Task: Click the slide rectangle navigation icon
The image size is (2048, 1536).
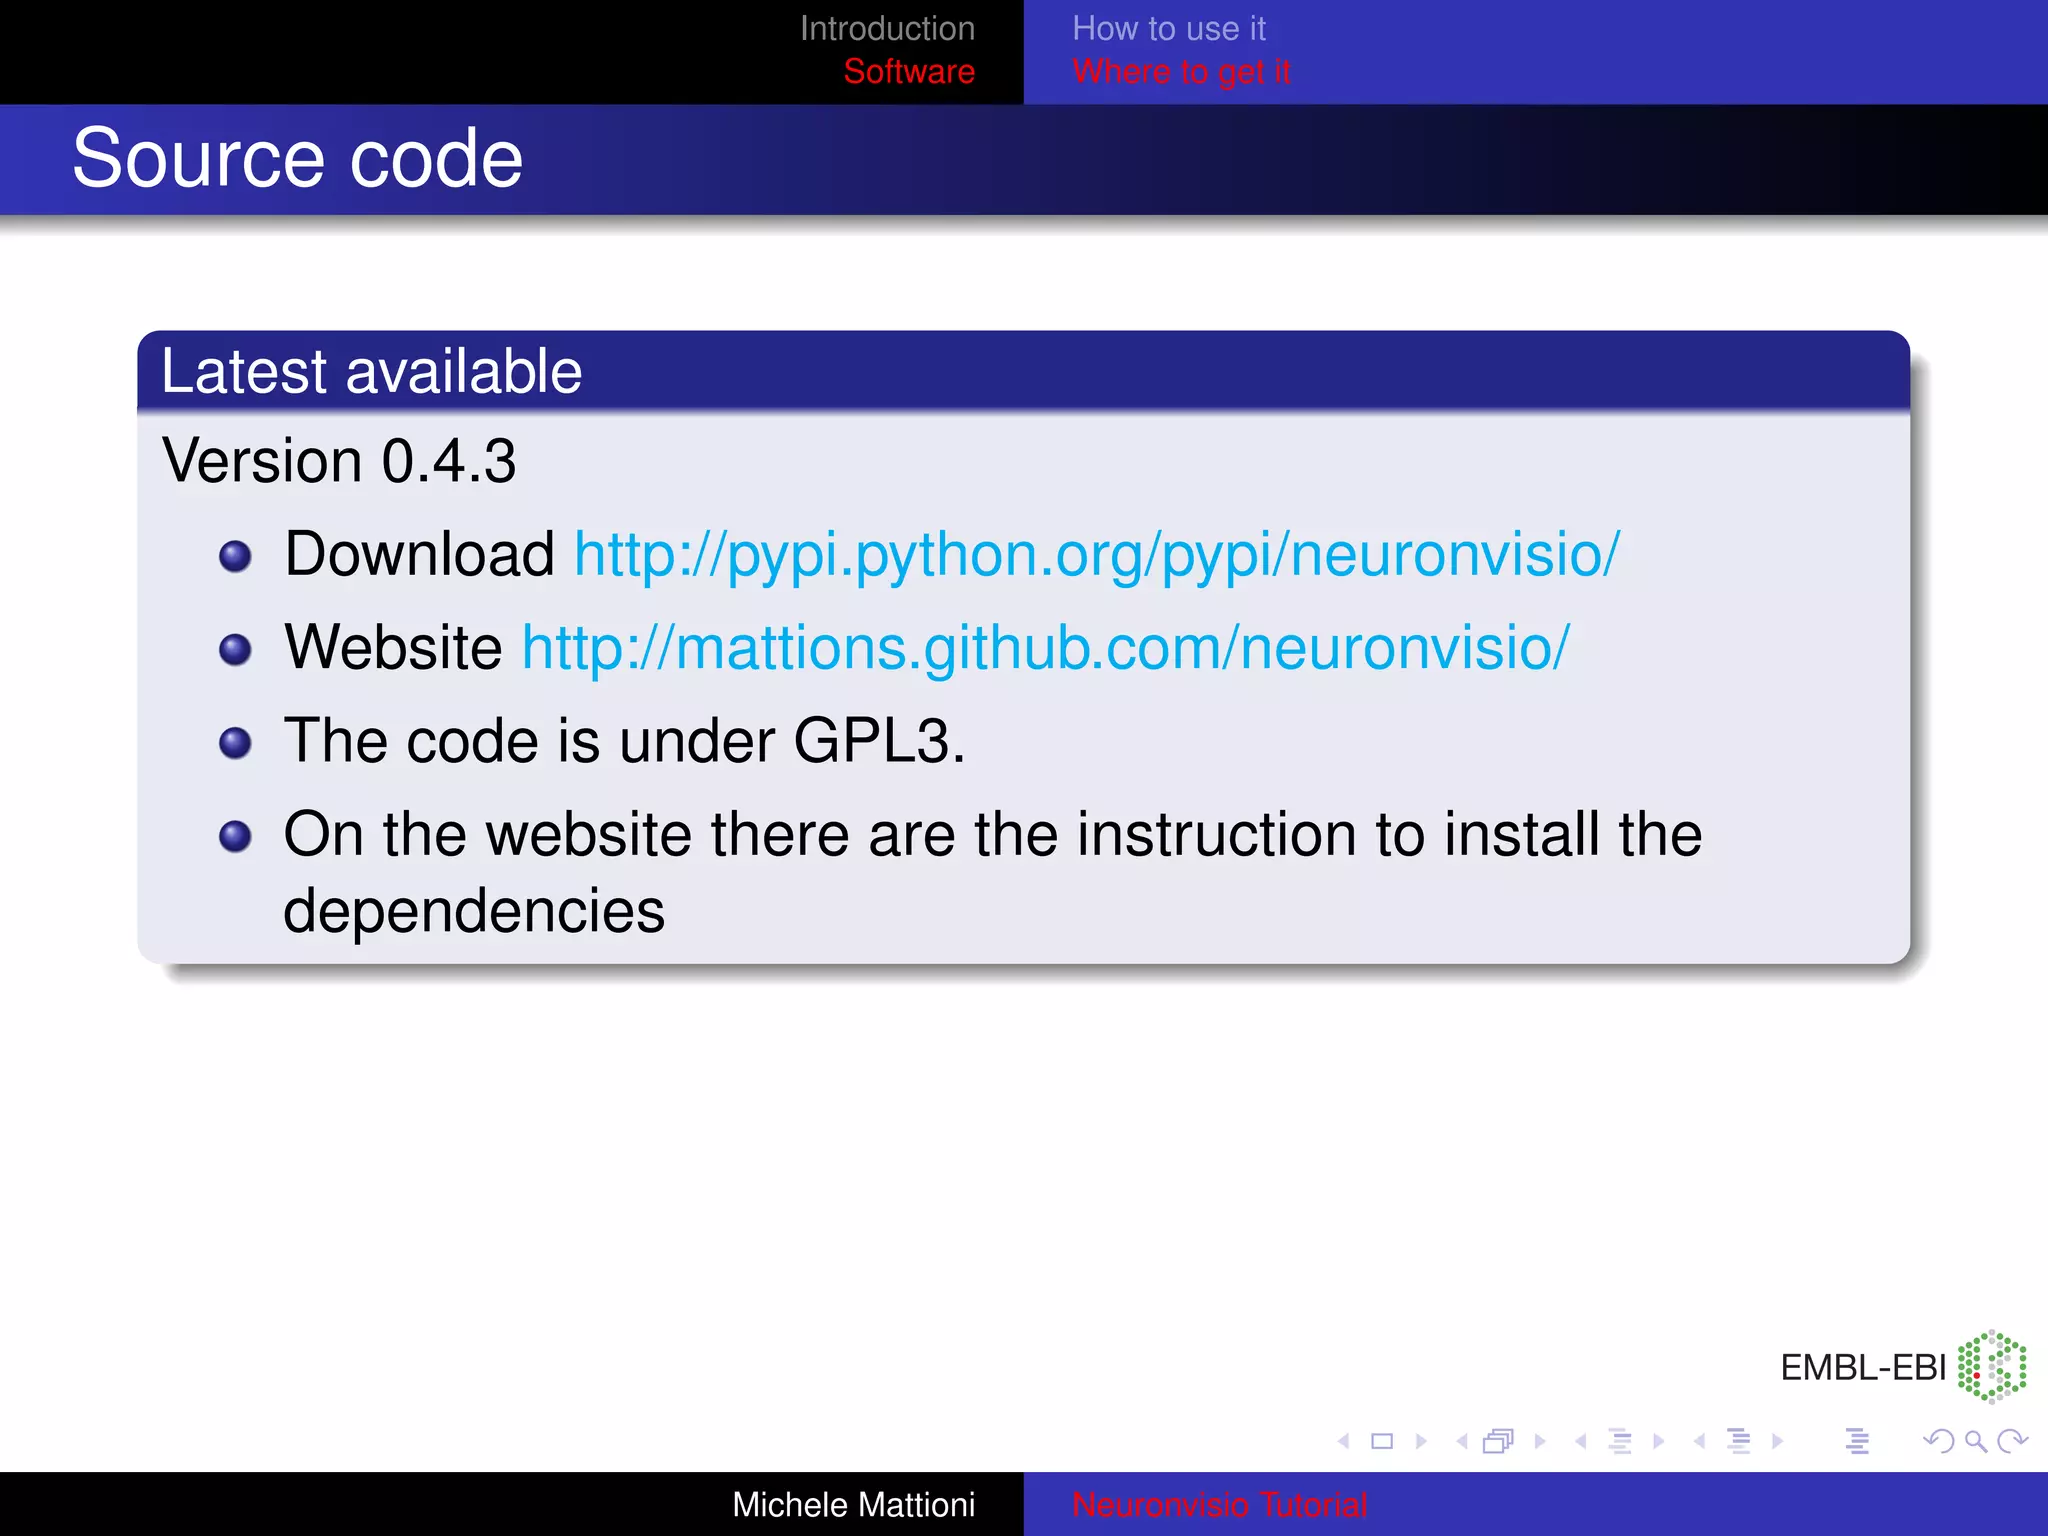Action: tap(1382, 1441)
